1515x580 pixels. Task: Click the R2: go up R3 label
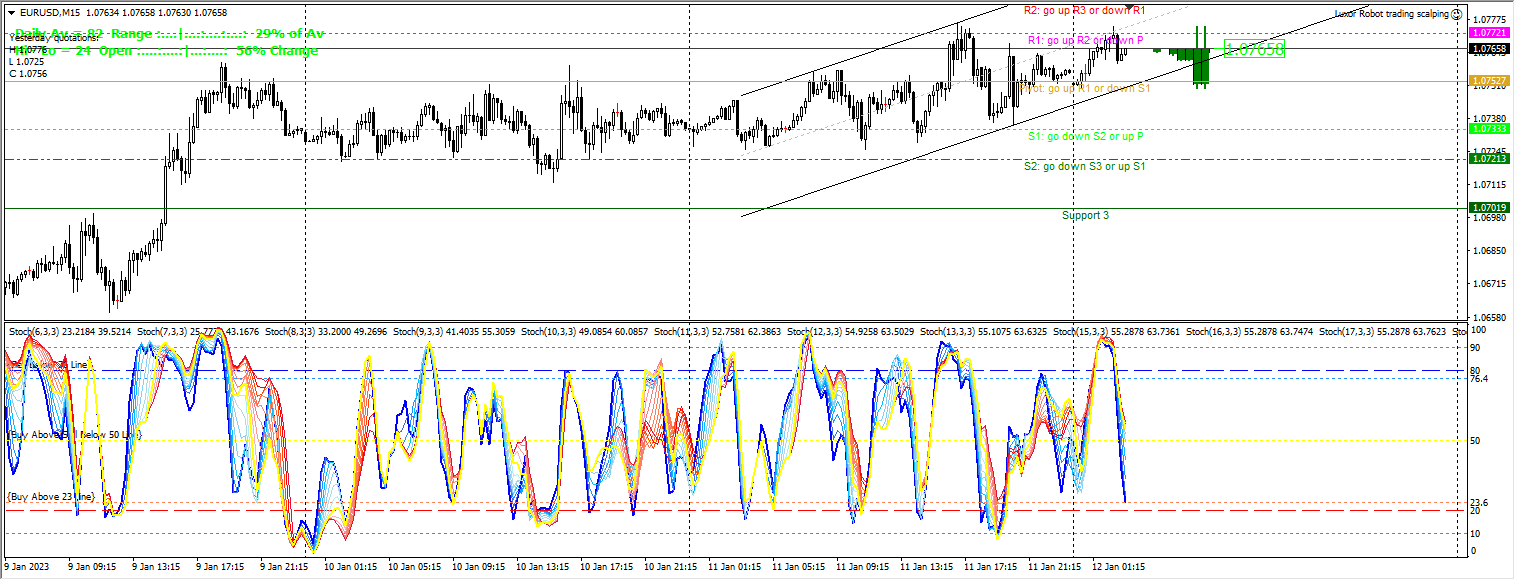pyautogui.click(x=1084, y=10)
